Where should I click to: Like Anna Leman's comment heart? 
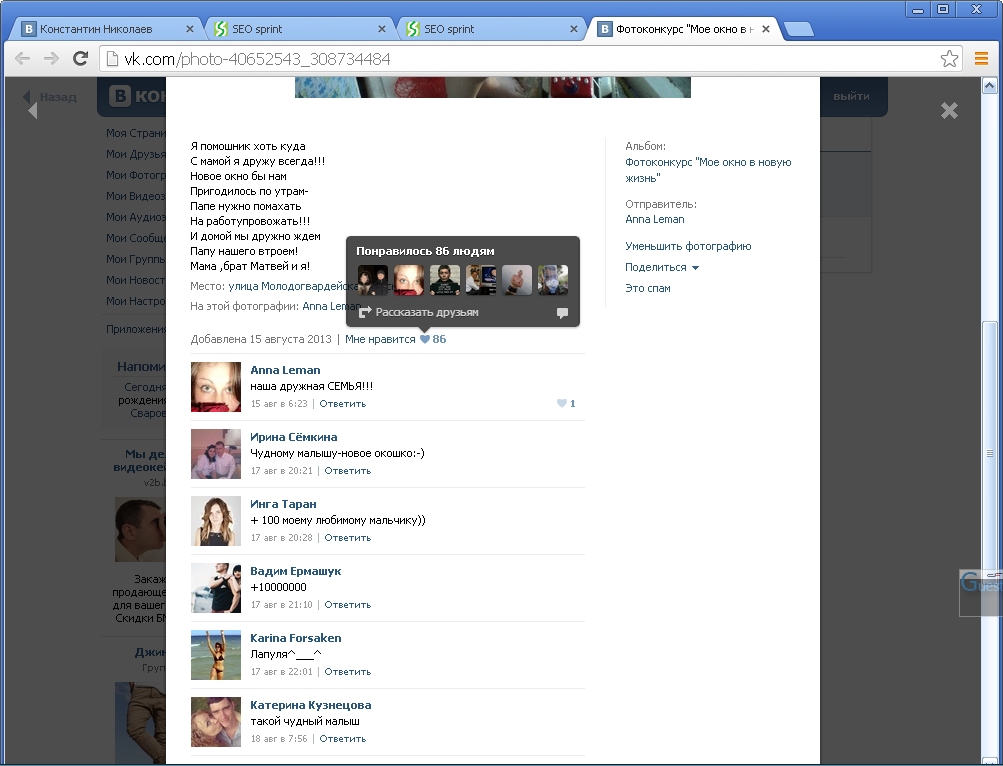(x=562, y=403)
